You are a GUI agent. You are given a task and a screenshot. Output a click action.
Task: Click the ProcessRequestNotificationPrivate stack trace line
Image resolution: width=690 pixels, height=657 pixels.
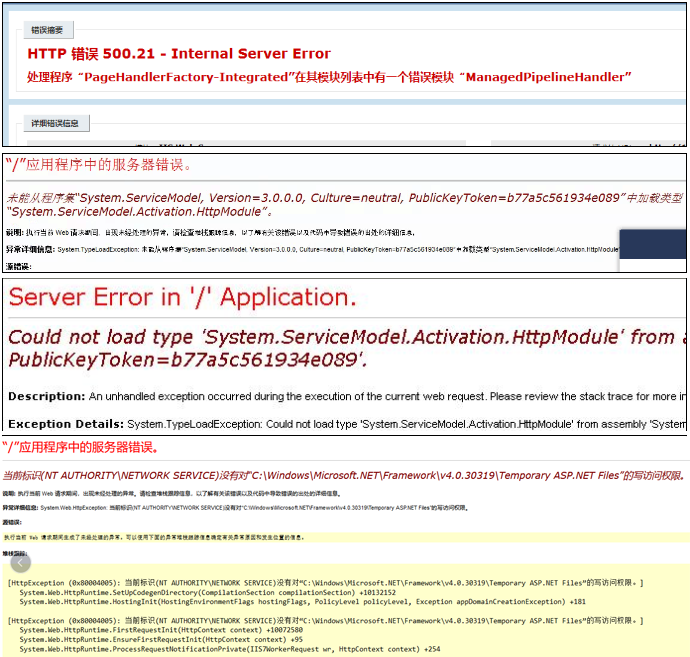[229, 649]
